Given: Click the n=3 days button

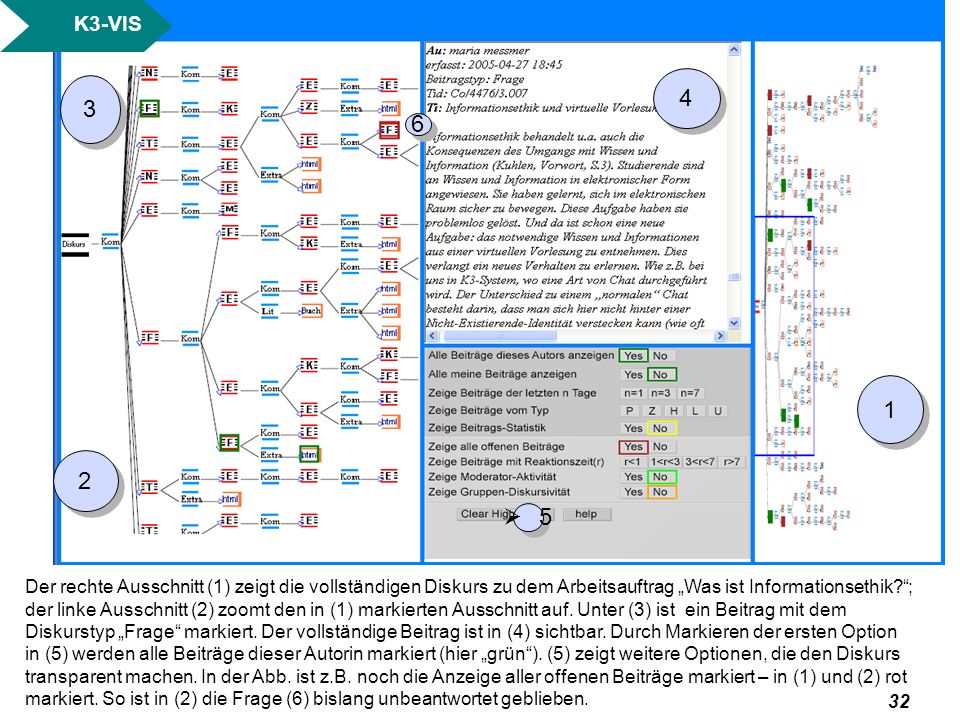Looking at the screenshot, I should click(661, 393).
